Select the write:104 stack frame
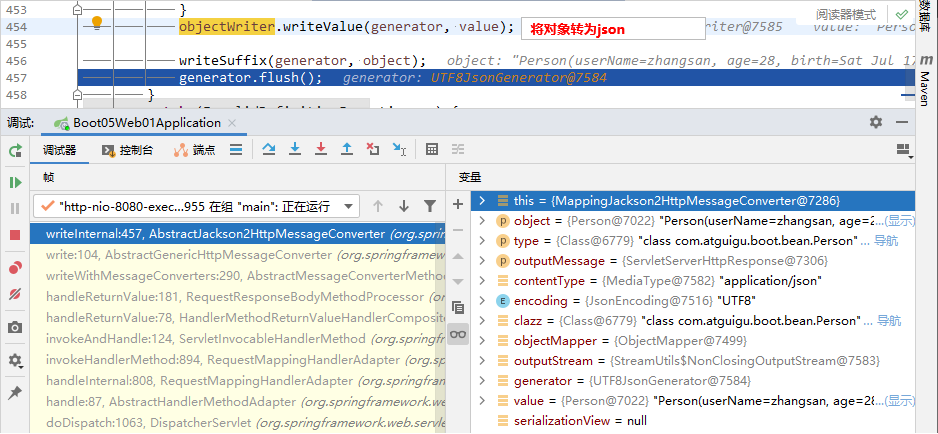938x434 pixels. (237, 255)
